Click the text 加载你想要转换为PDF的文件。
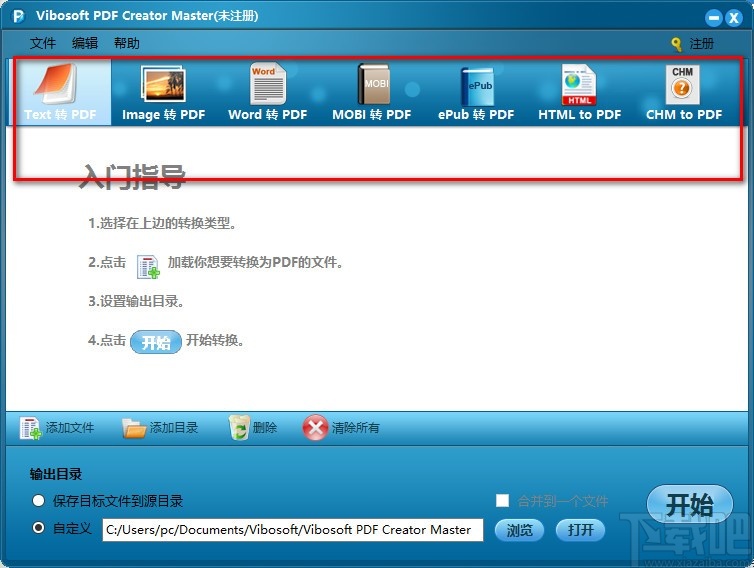 point(255,263)
